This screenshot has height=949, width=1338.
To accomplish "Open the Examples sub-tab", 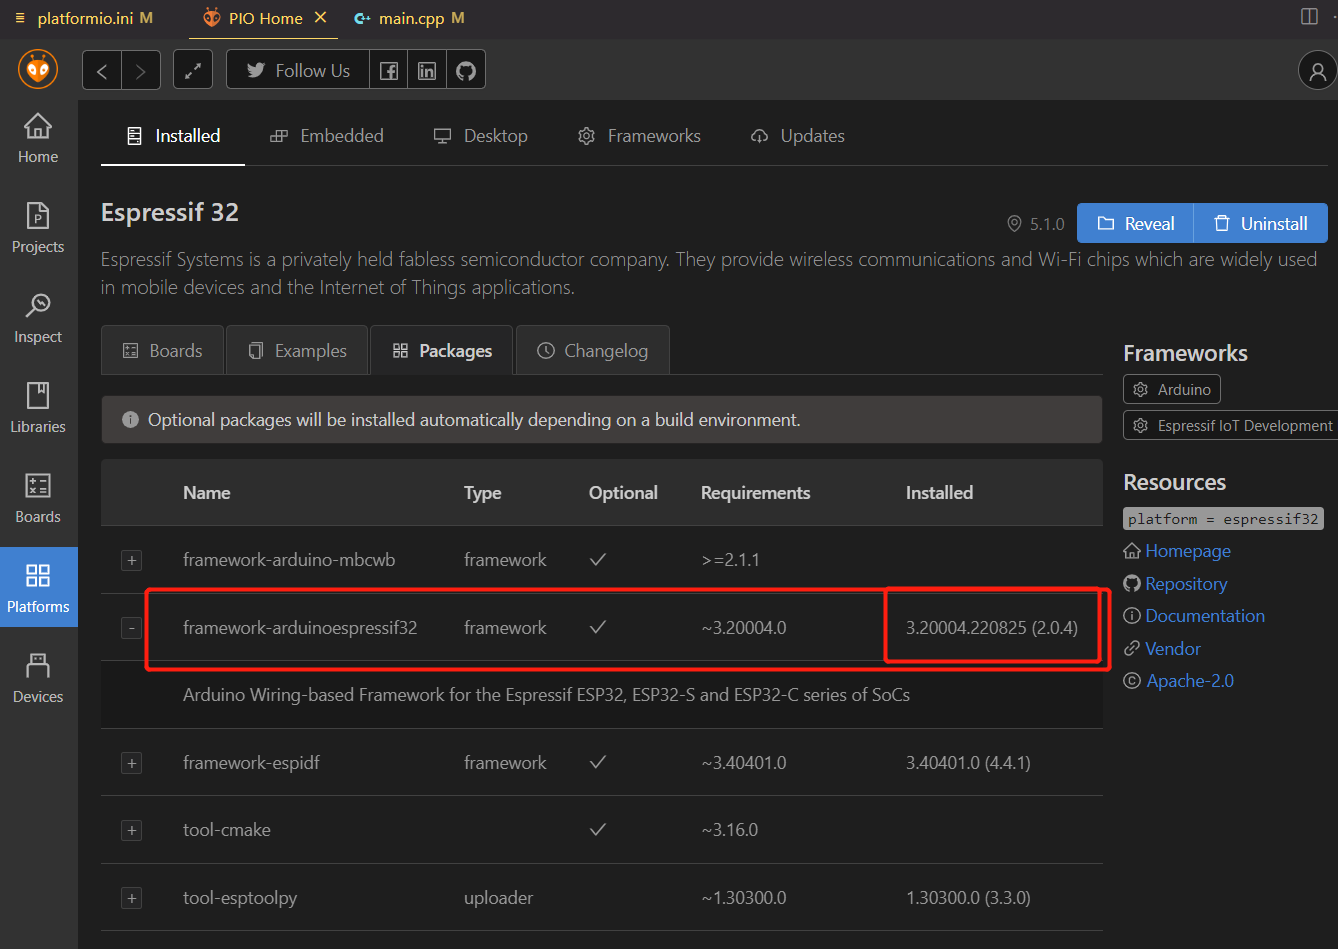I will 297,351.
